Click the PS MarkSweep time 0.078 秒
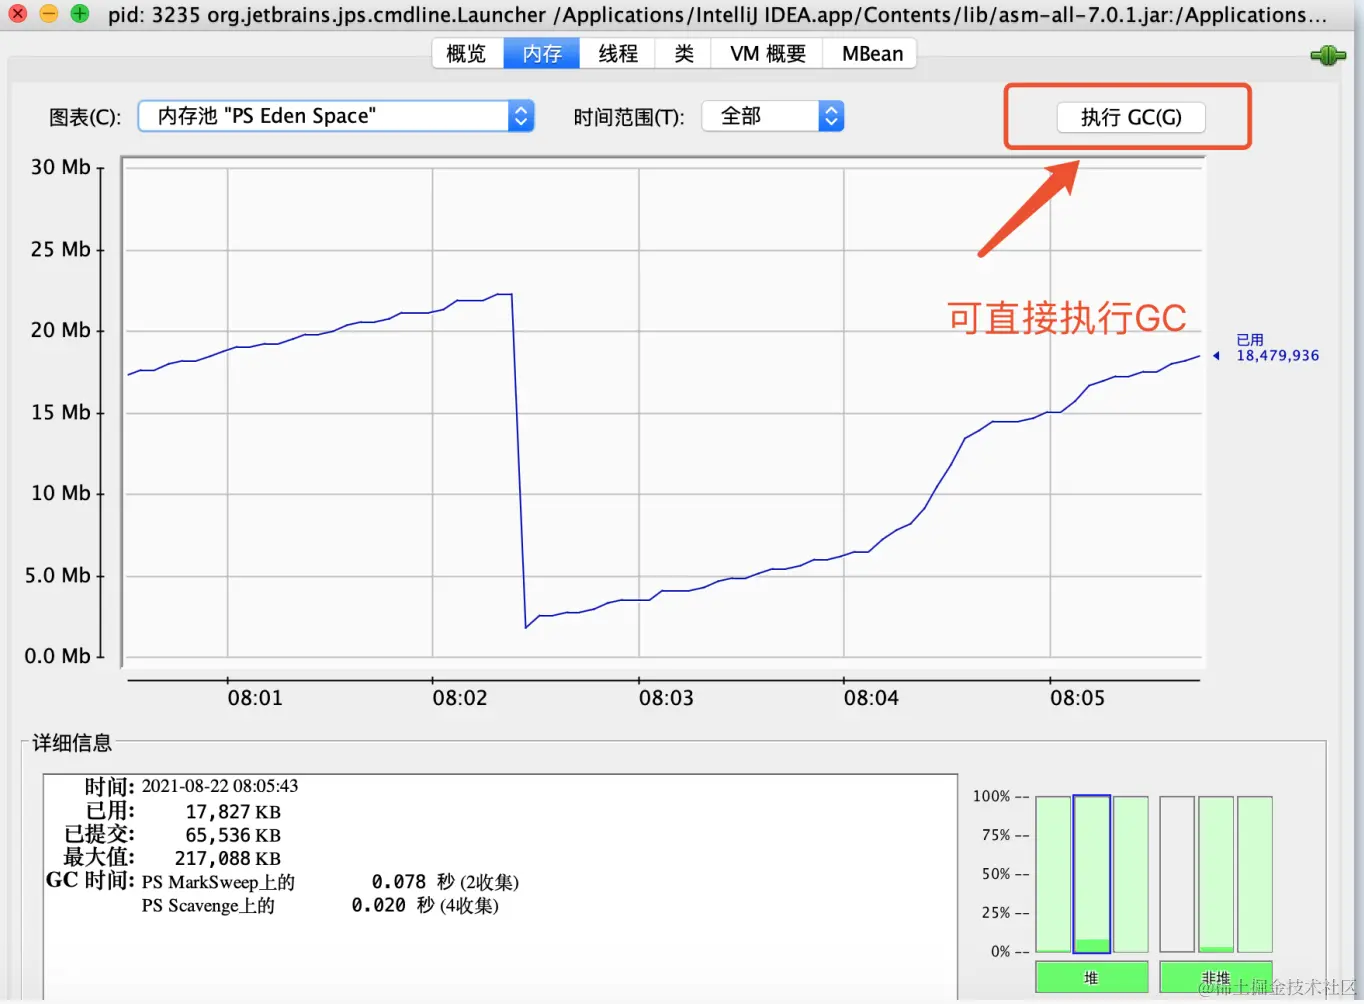 pyautogui.click(x=413, y=882)
